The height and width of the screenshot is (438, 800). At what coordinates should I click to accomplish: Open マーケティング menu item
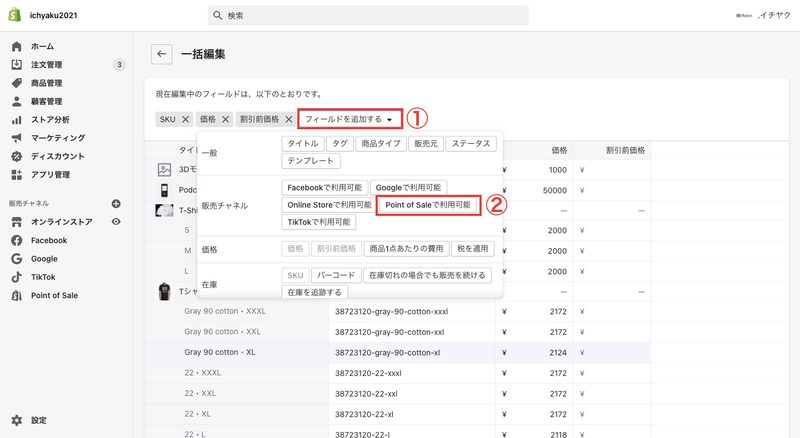(58, 138)
